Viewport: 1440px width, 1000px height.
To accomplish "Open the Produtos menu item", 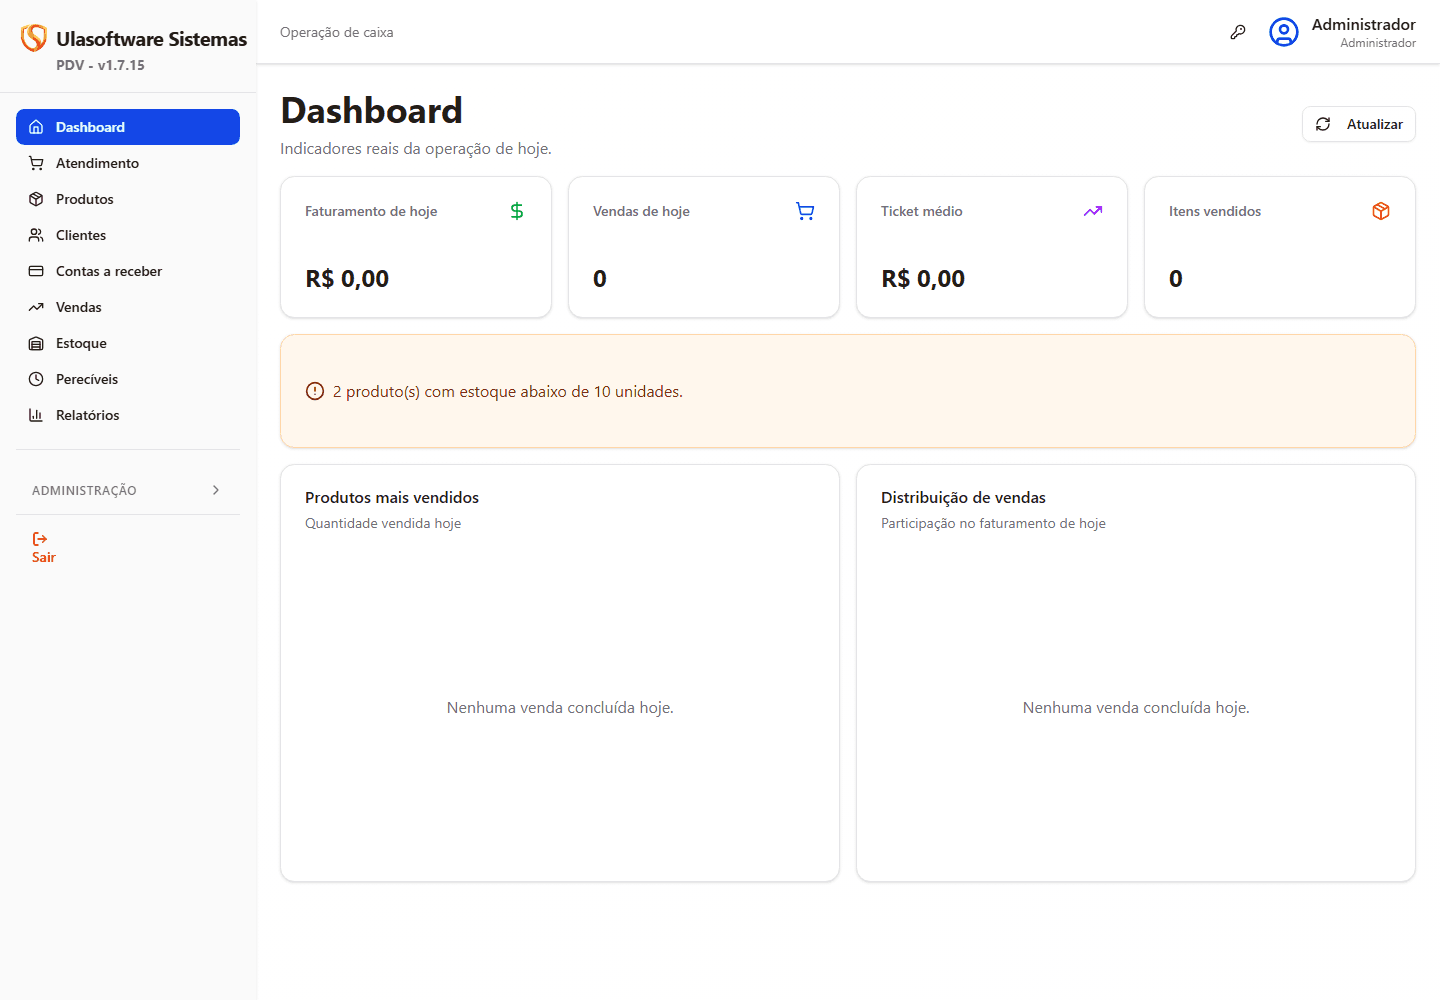I will click(x=128, y=199).
